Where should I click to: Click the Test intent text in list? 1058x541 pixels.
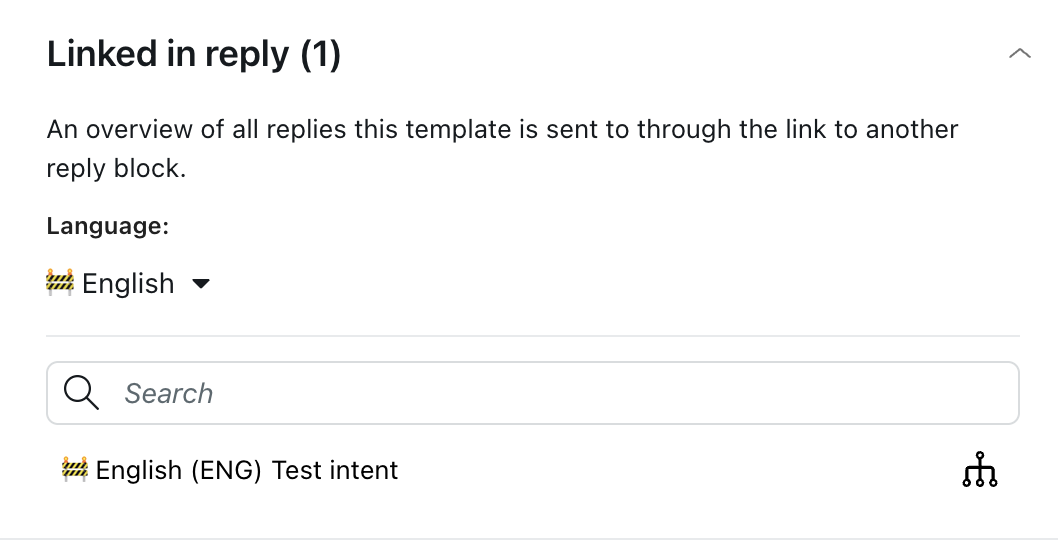(335, 470)
